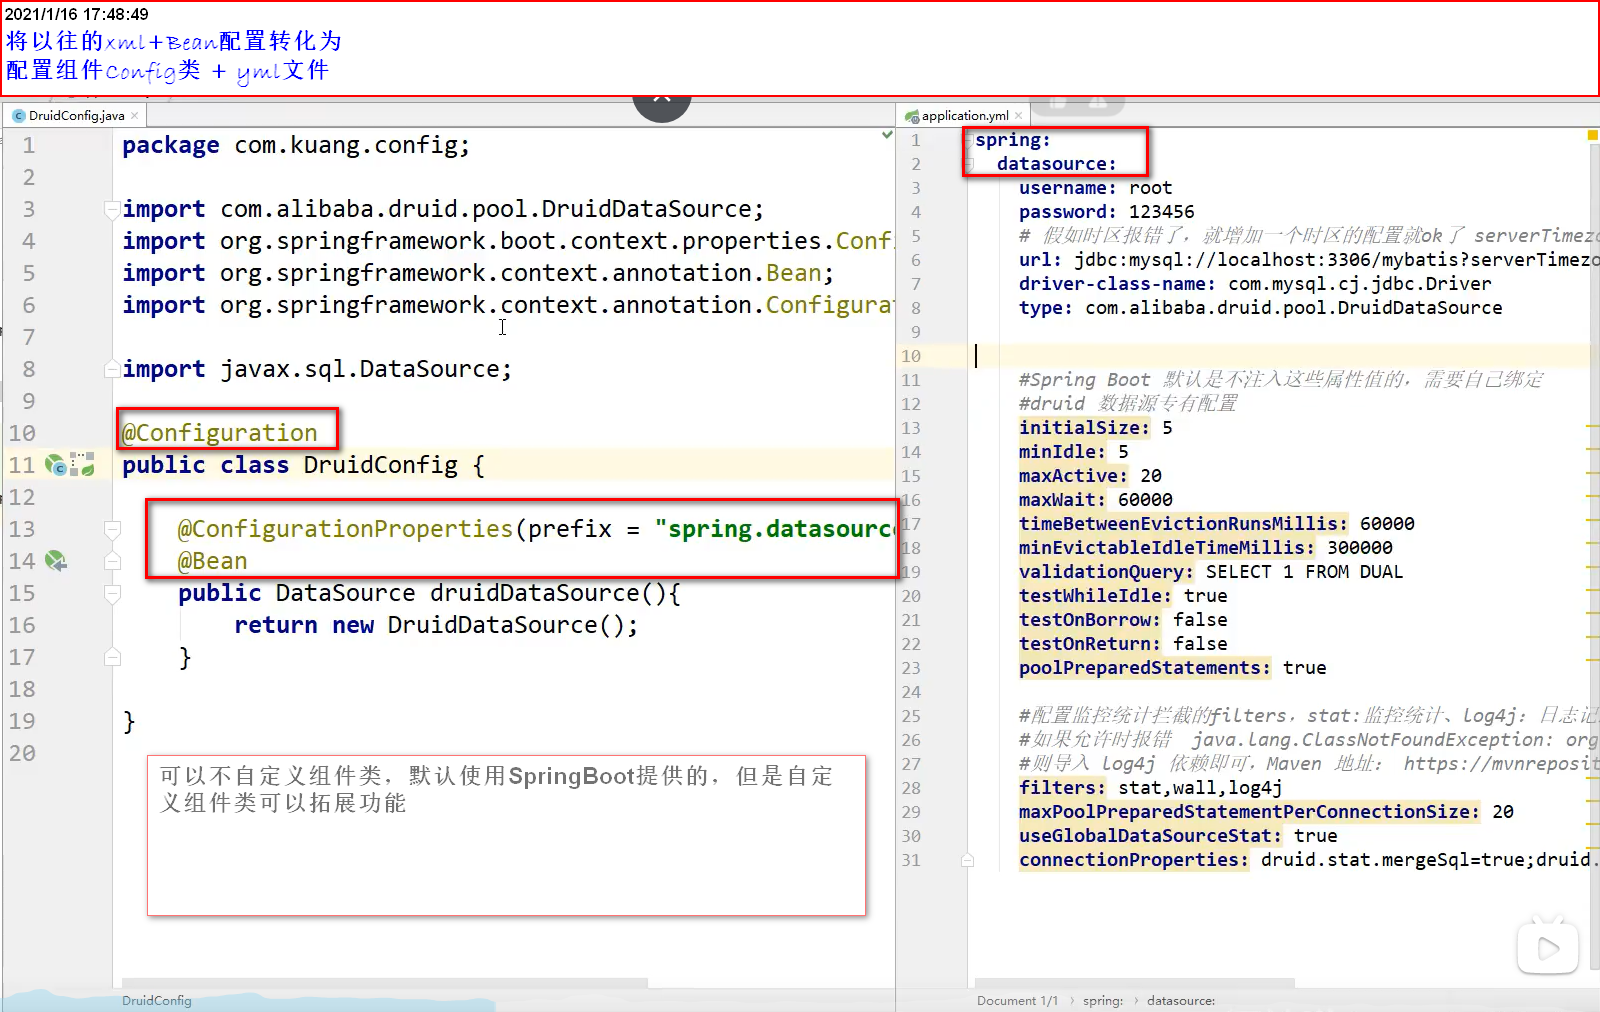Click the DruidConfig editor horizontal scrollbar
The image size is (1600, 1012).
(x=385, y=983)
